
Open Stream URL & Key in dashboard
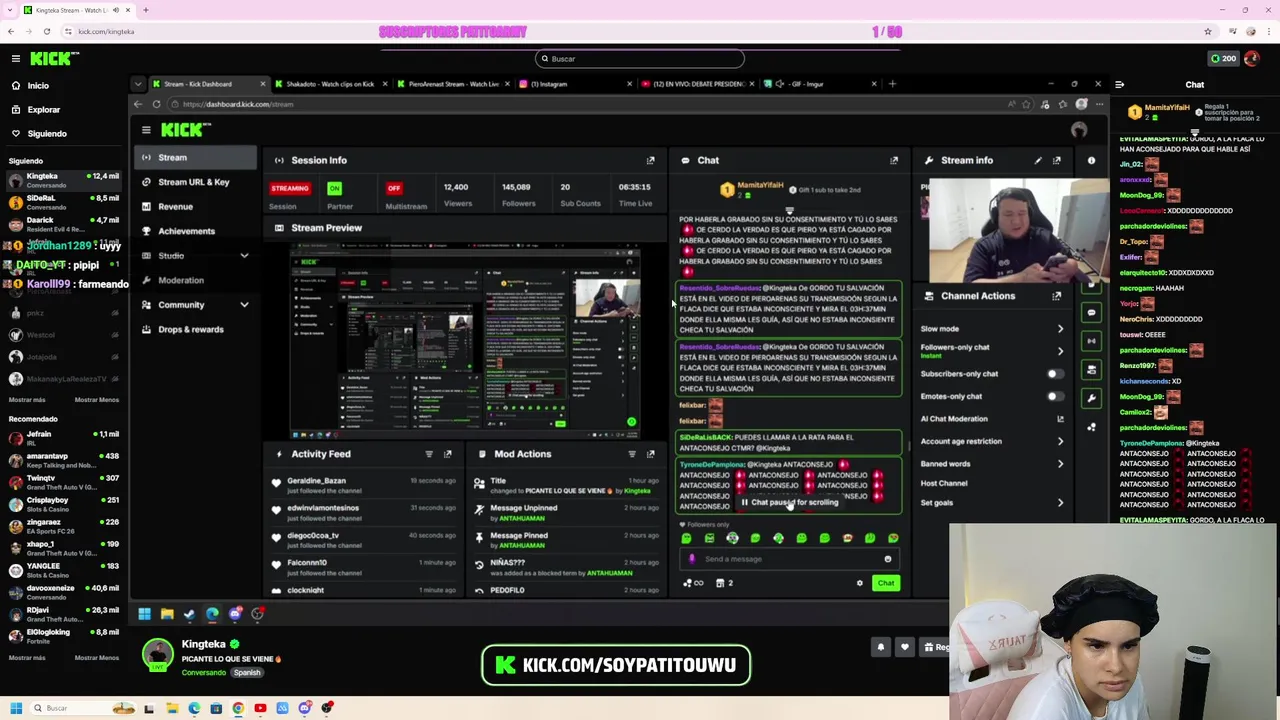(195, 182)
